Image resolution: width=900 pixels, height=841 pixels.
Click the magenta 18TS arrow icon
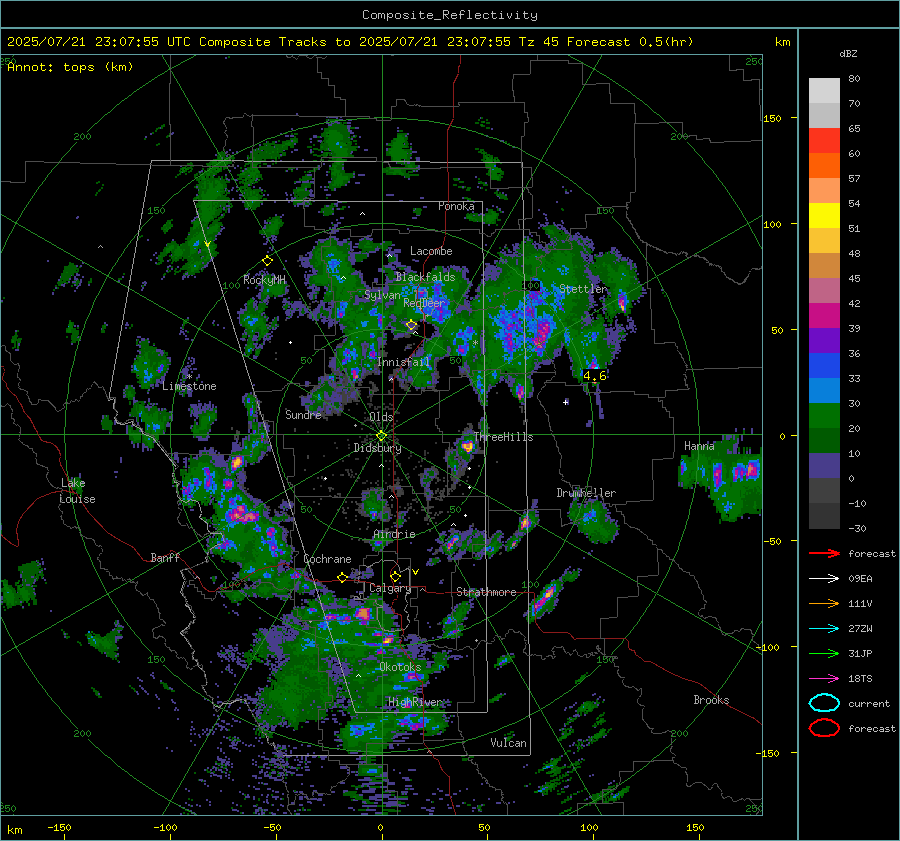[824, 679]
